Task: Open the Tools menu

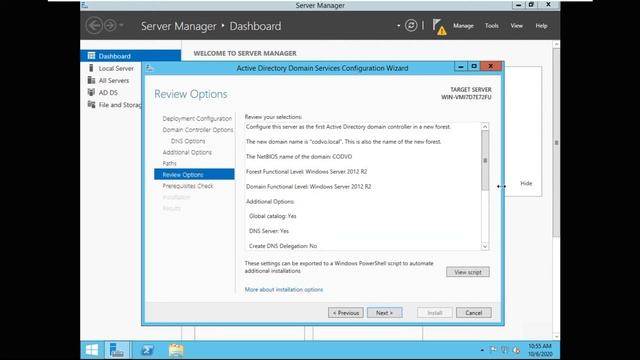Action: (x=491, y=26)
